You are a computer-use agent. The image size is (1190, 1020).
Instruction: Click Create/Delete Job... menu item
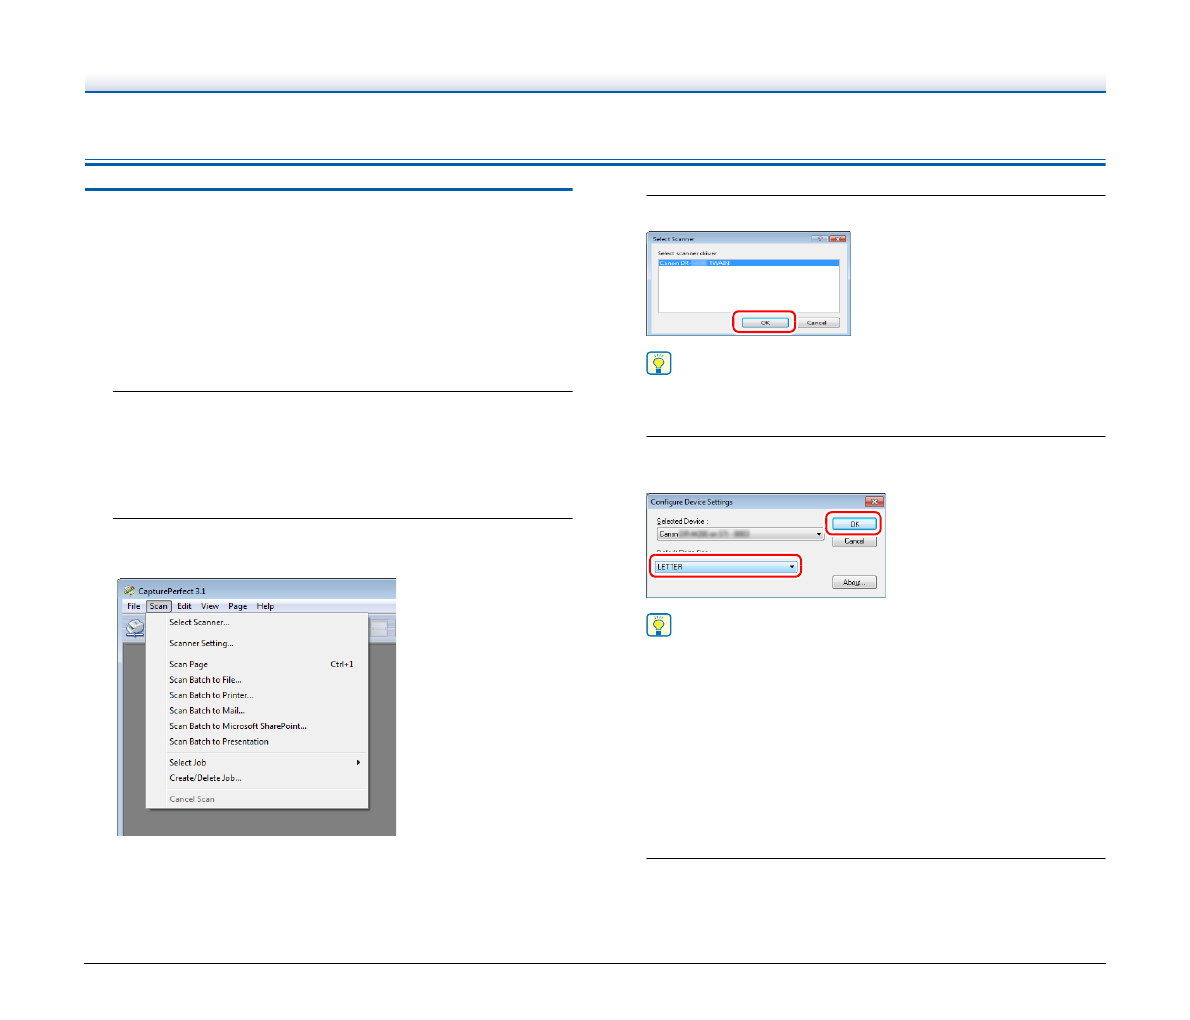point(205,778)
